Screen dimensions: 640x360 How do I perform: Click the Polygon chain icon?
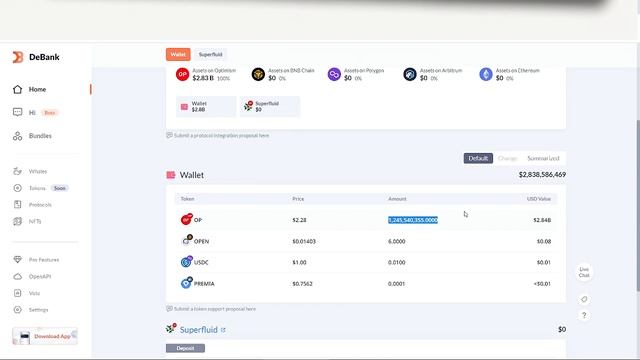coord(334,74)
